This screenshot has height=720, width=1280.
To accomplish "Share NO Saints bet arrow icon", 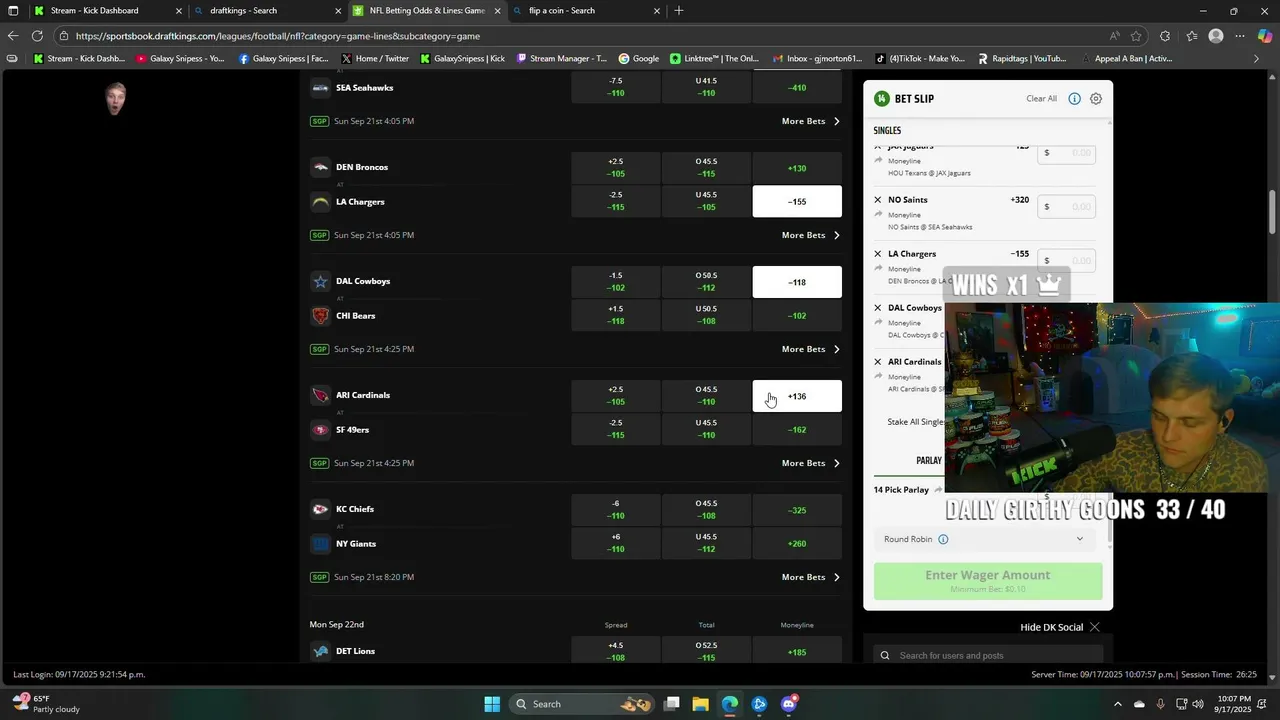I will pos(878,214).
